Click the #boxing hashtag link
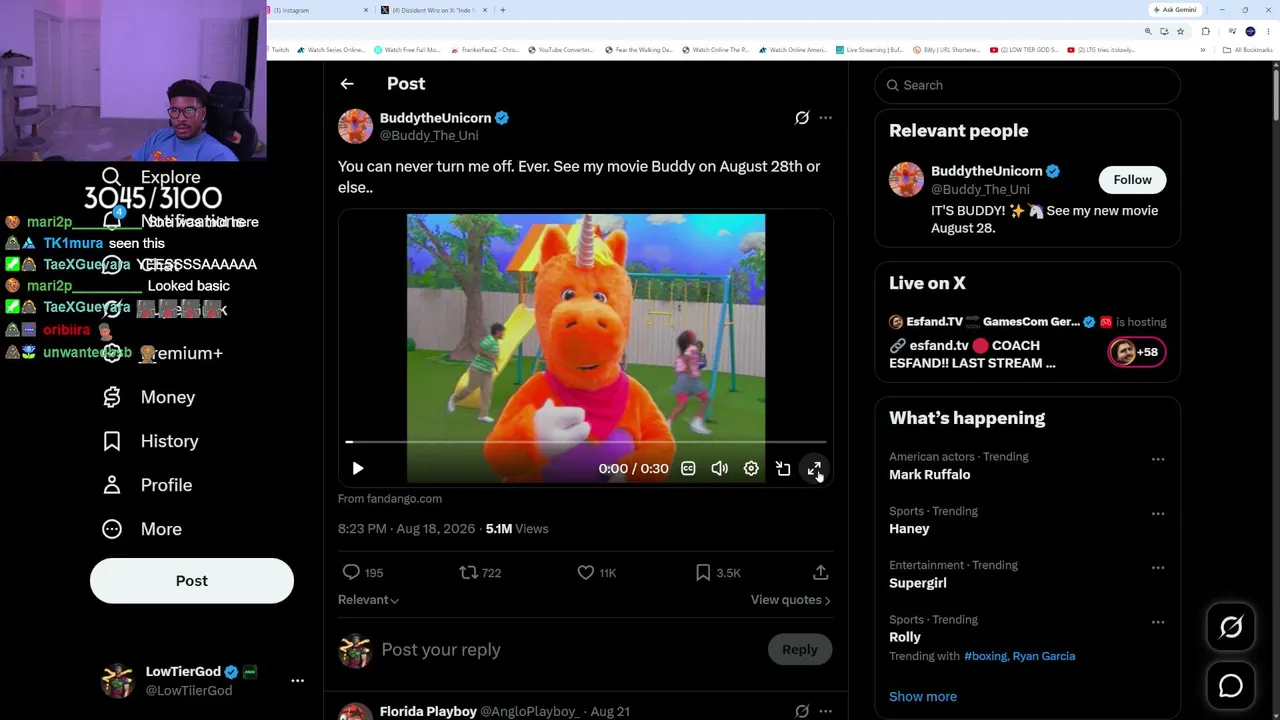 985,656
